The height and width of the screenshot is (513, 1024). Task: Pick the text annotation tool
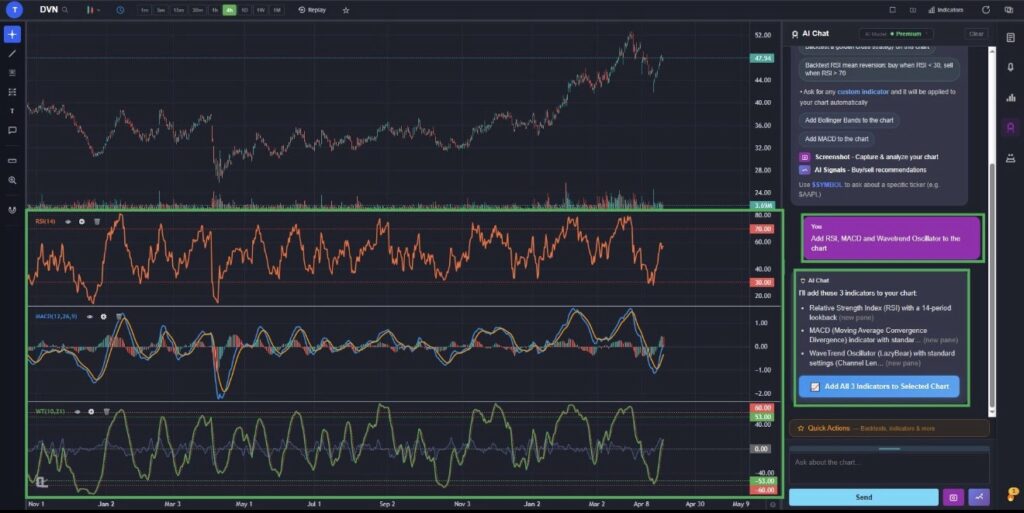12,111
